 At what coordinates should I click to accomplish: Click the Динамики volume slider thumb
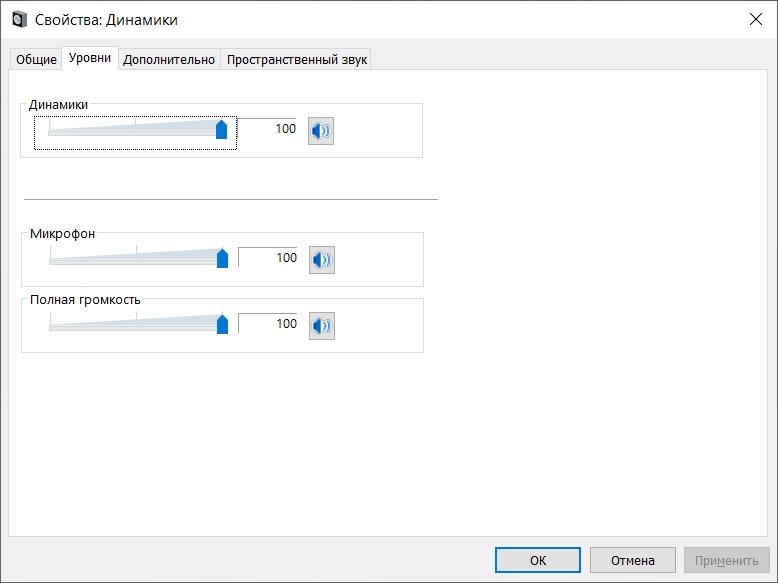pos(222,129)
